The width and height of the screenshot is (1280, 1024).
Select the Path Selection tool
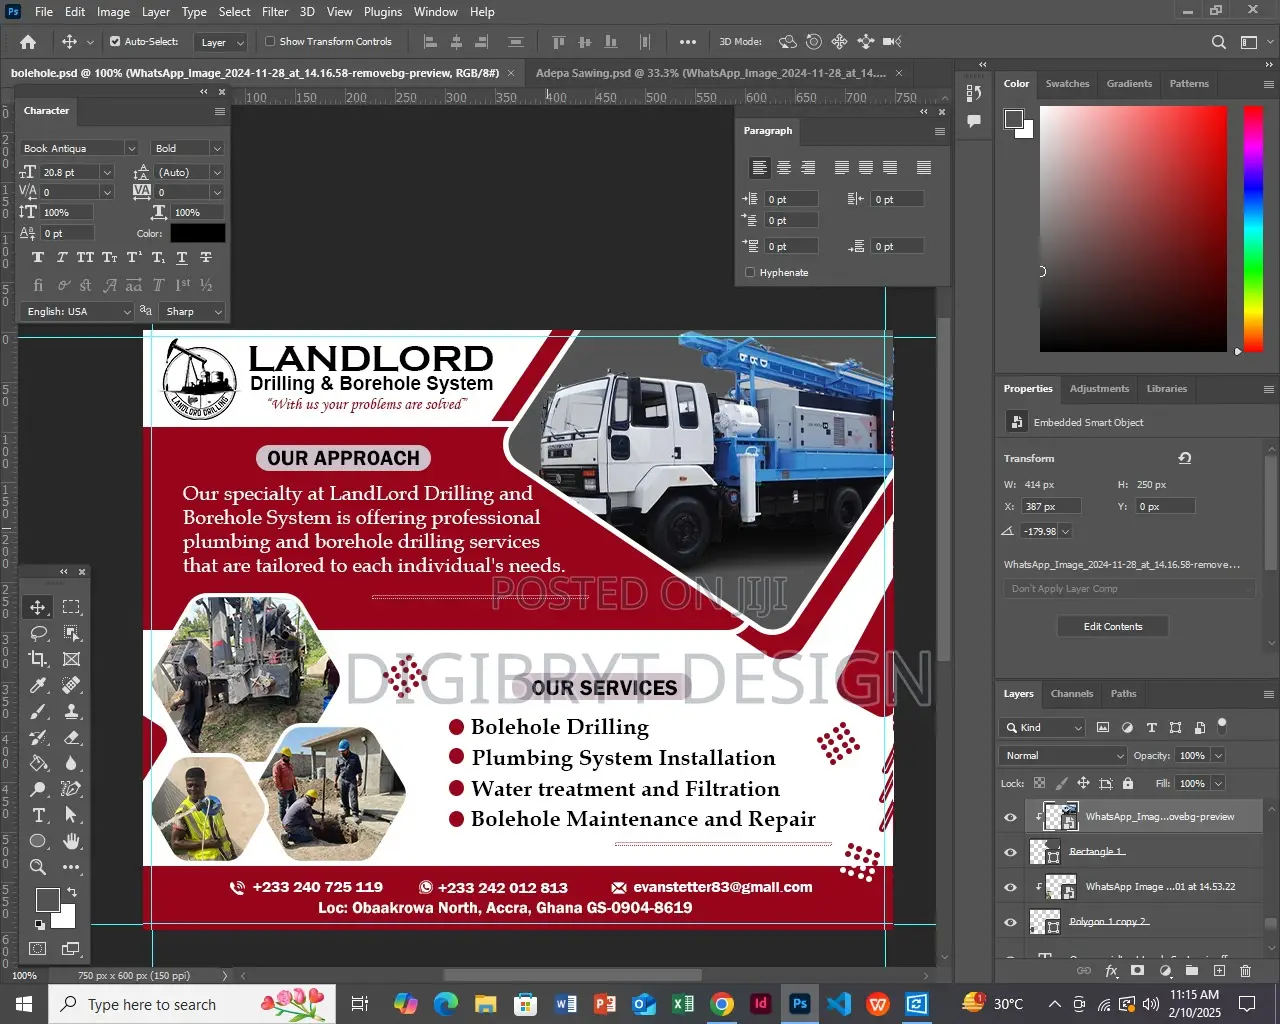pos(71,815)
